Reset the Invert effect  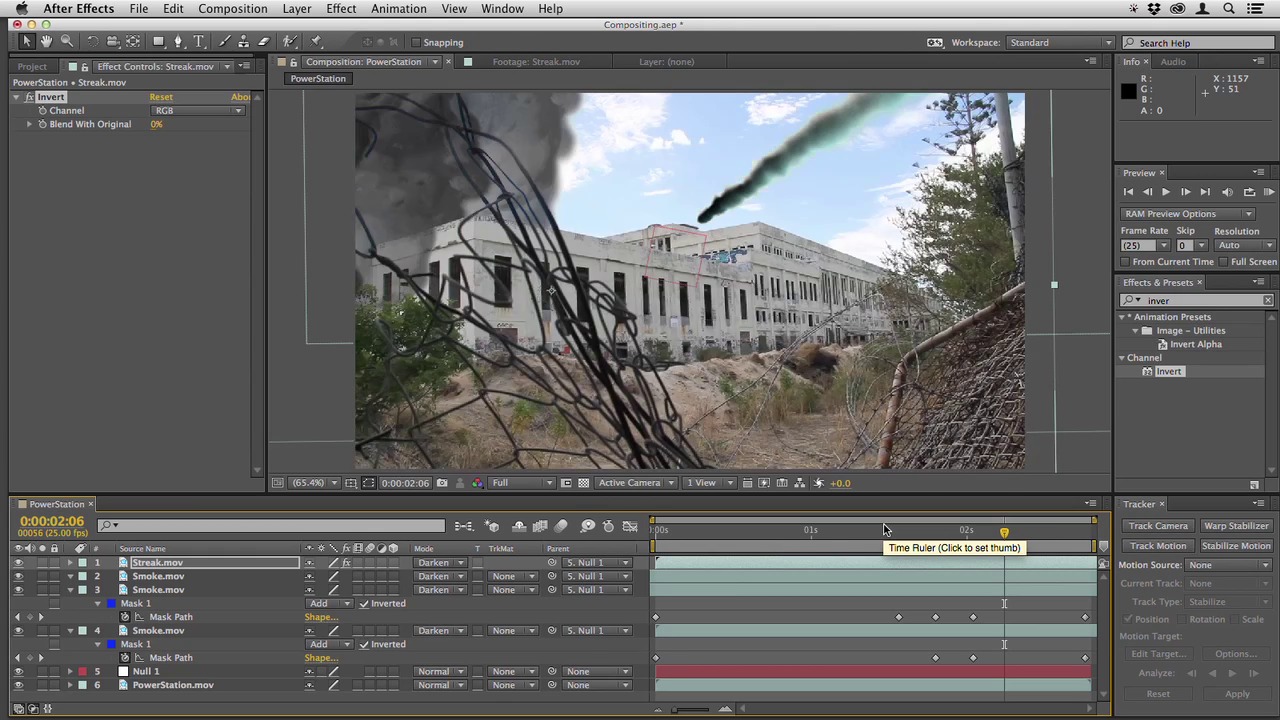161,97
